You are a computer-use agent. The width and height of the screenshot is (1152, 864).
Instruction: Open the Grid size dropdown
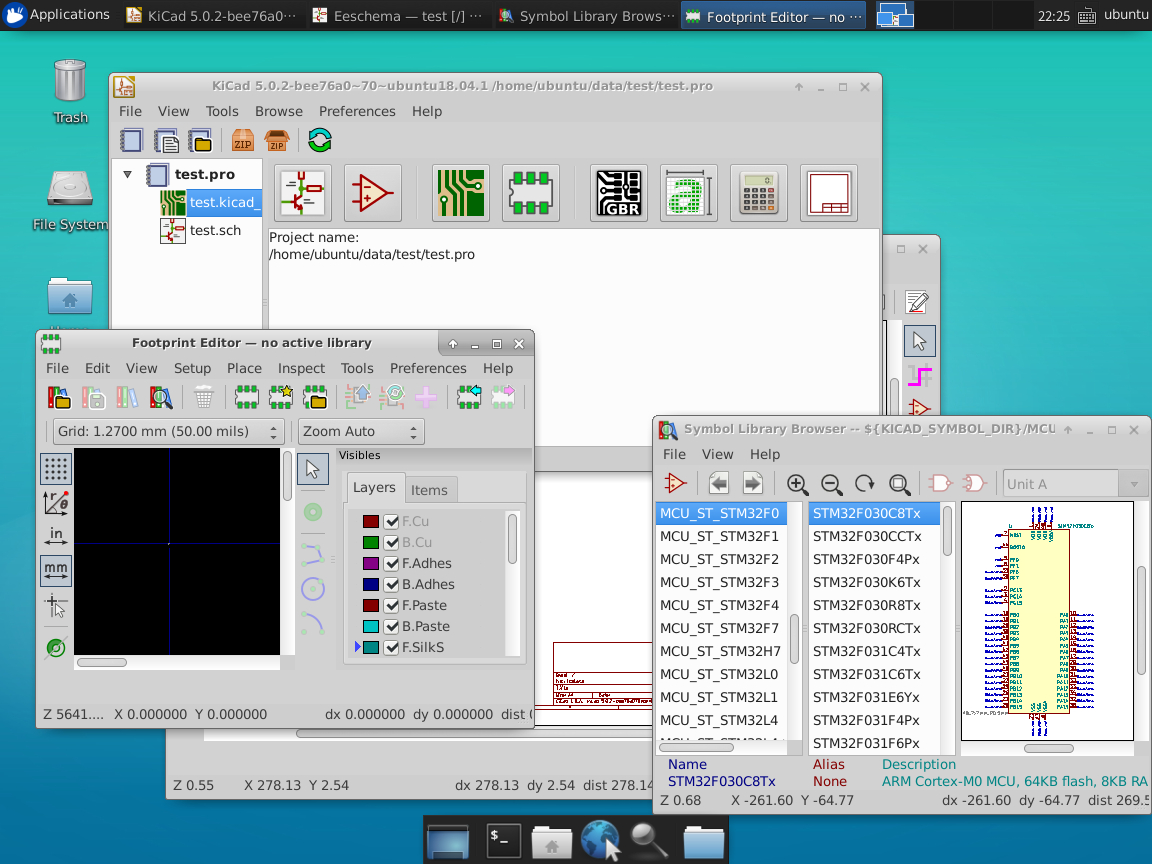click(x=168, y=431)
